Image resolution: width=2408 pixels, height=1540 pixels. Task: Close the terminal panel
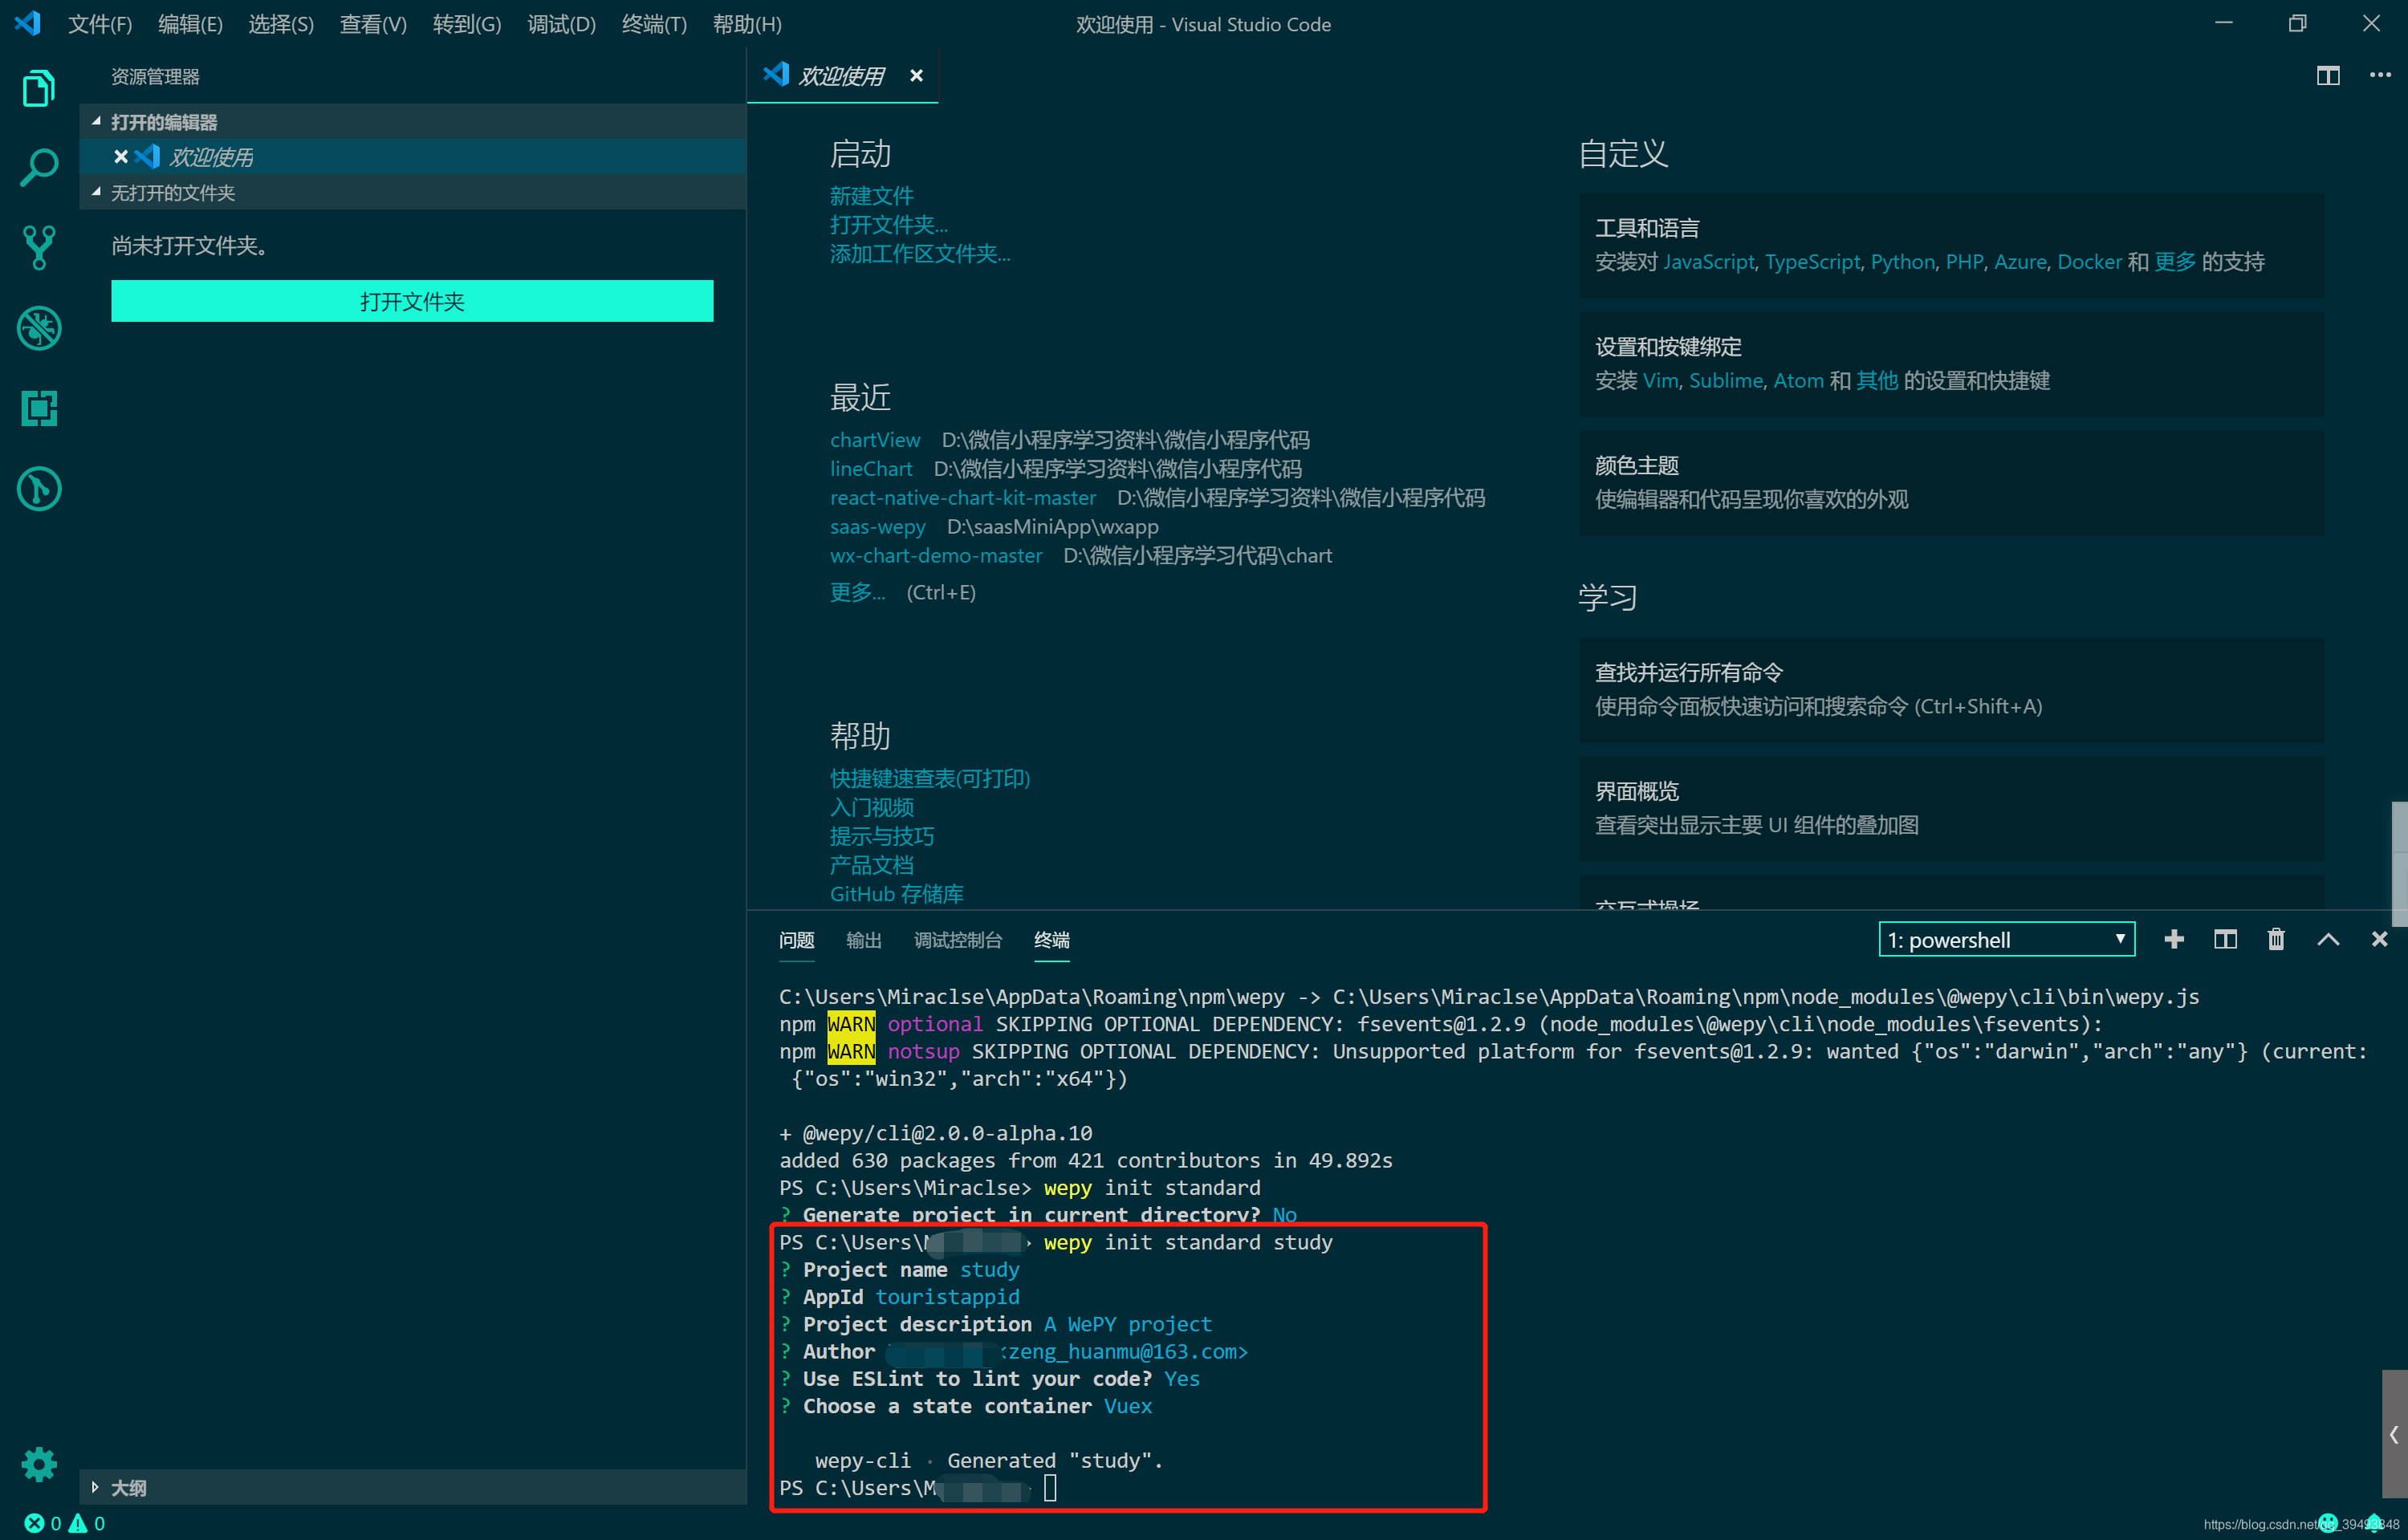[2379, 939]
